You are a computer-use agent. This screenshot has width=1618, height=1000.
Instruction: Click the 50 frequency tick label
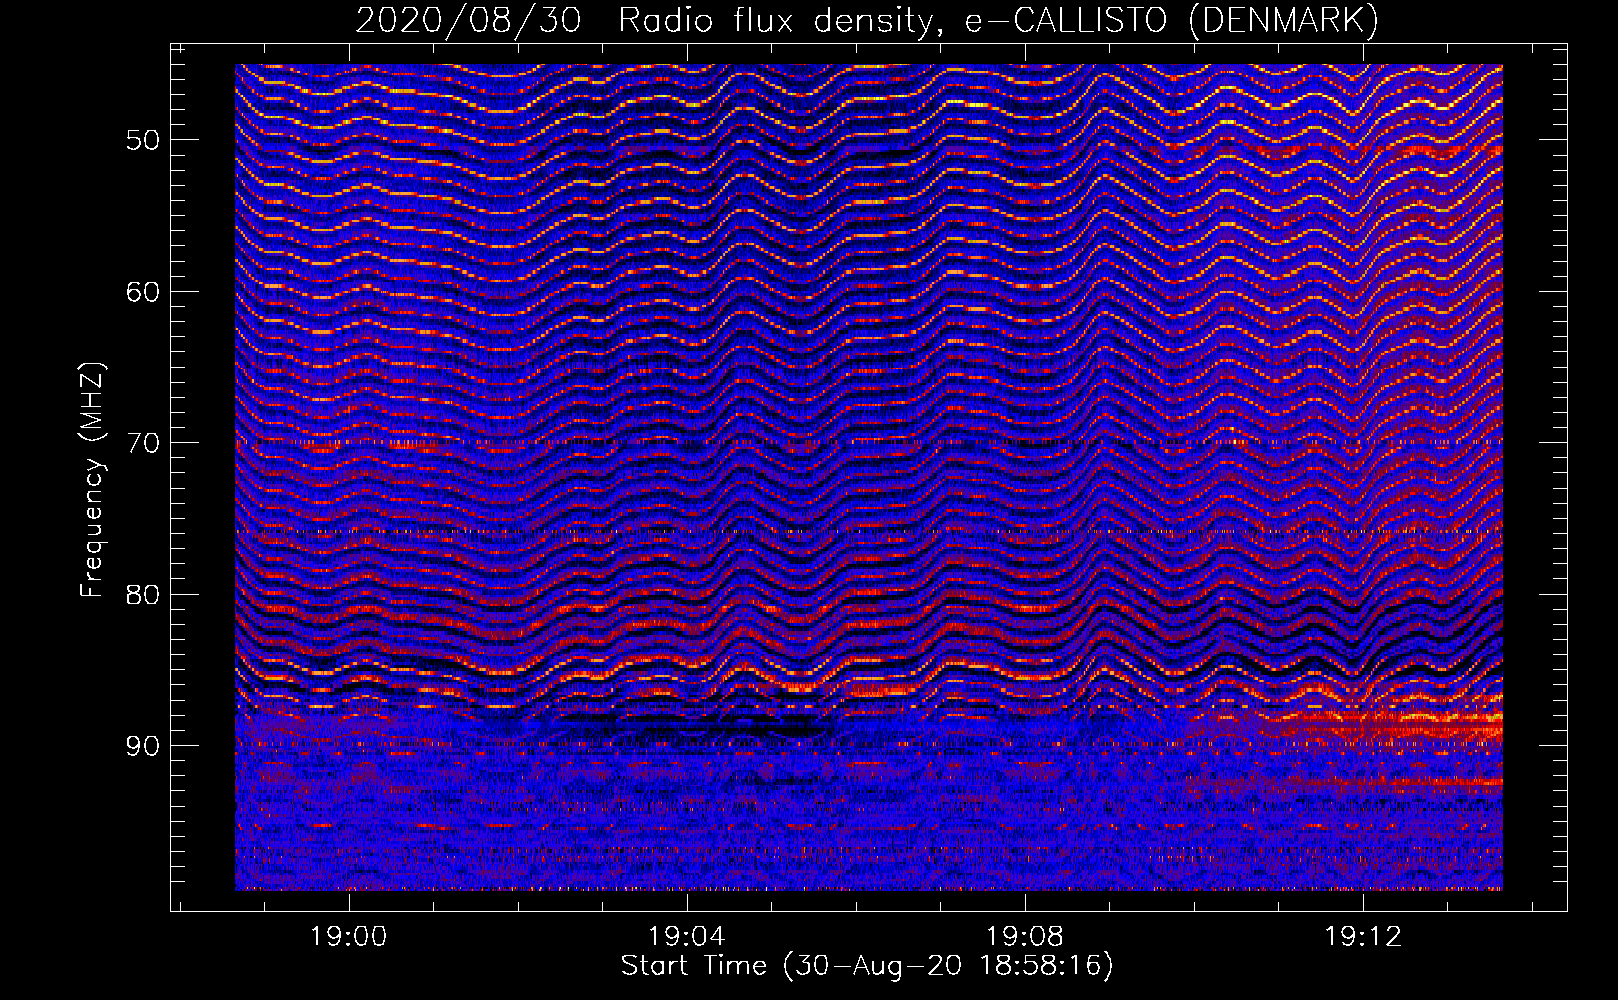[143, 140]
